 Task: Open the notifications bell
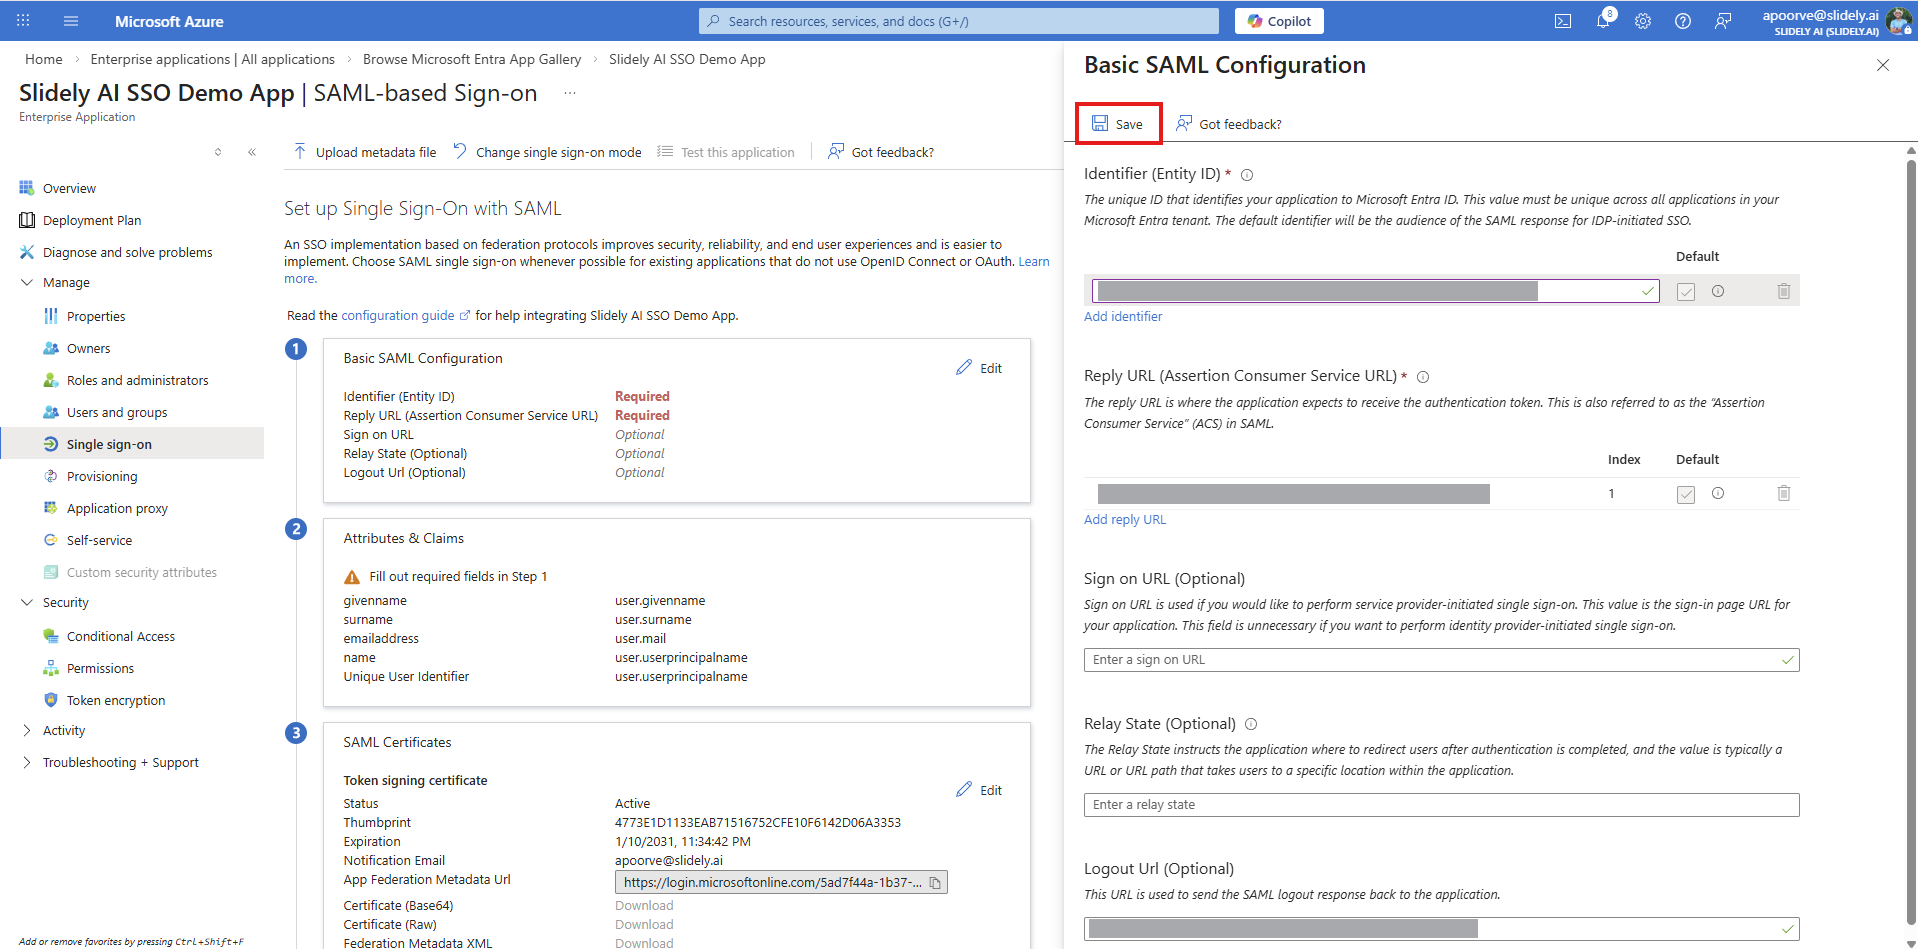click(1603, 21)
